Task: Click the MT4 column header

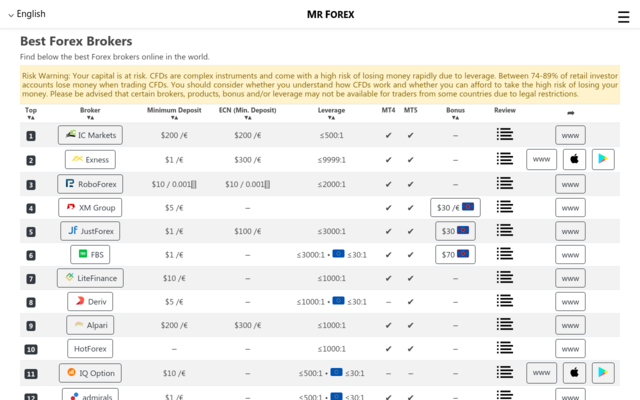Action: click(x=388, y=110)
